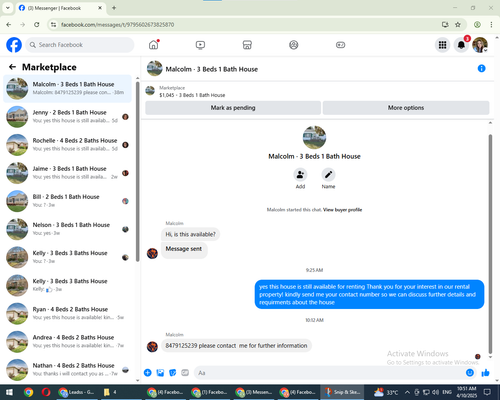Click the large house thumbnail in chat

click(x=314, y=137)
